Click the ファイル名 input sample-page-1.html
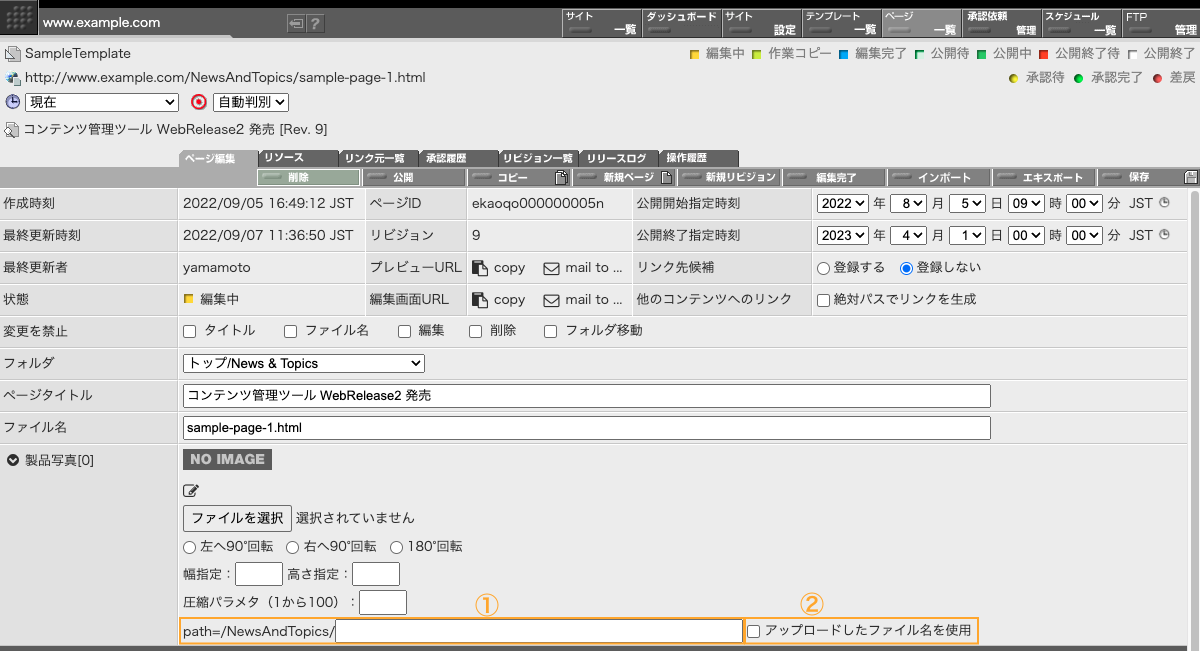Viewport: 1200px width, 651px height. click(587, 427)
